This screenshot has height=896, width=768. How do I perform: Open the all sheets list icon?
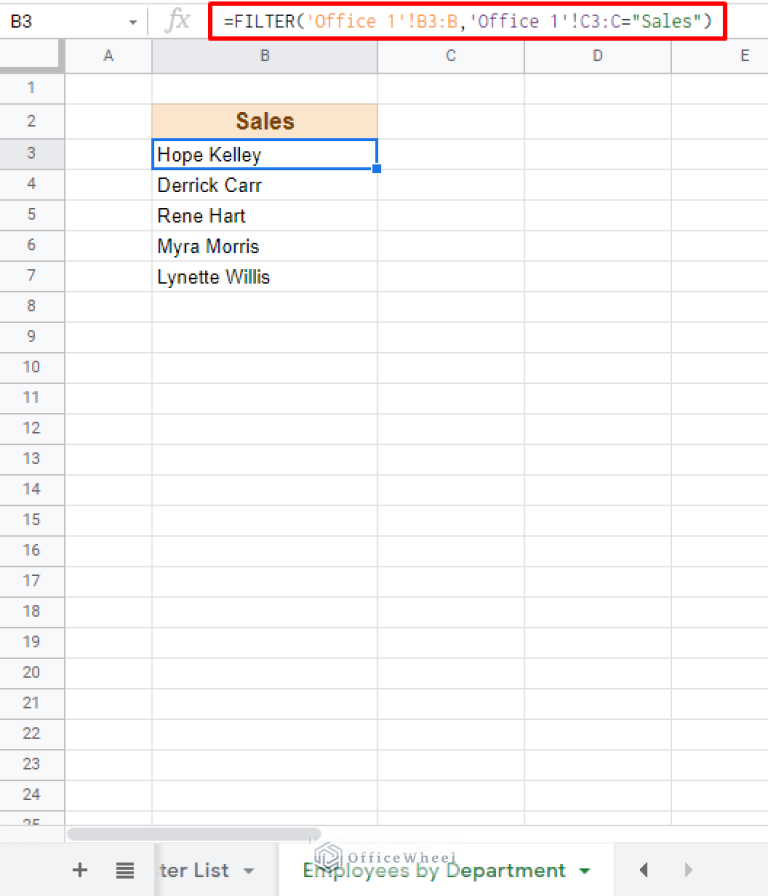click(124, 870)
